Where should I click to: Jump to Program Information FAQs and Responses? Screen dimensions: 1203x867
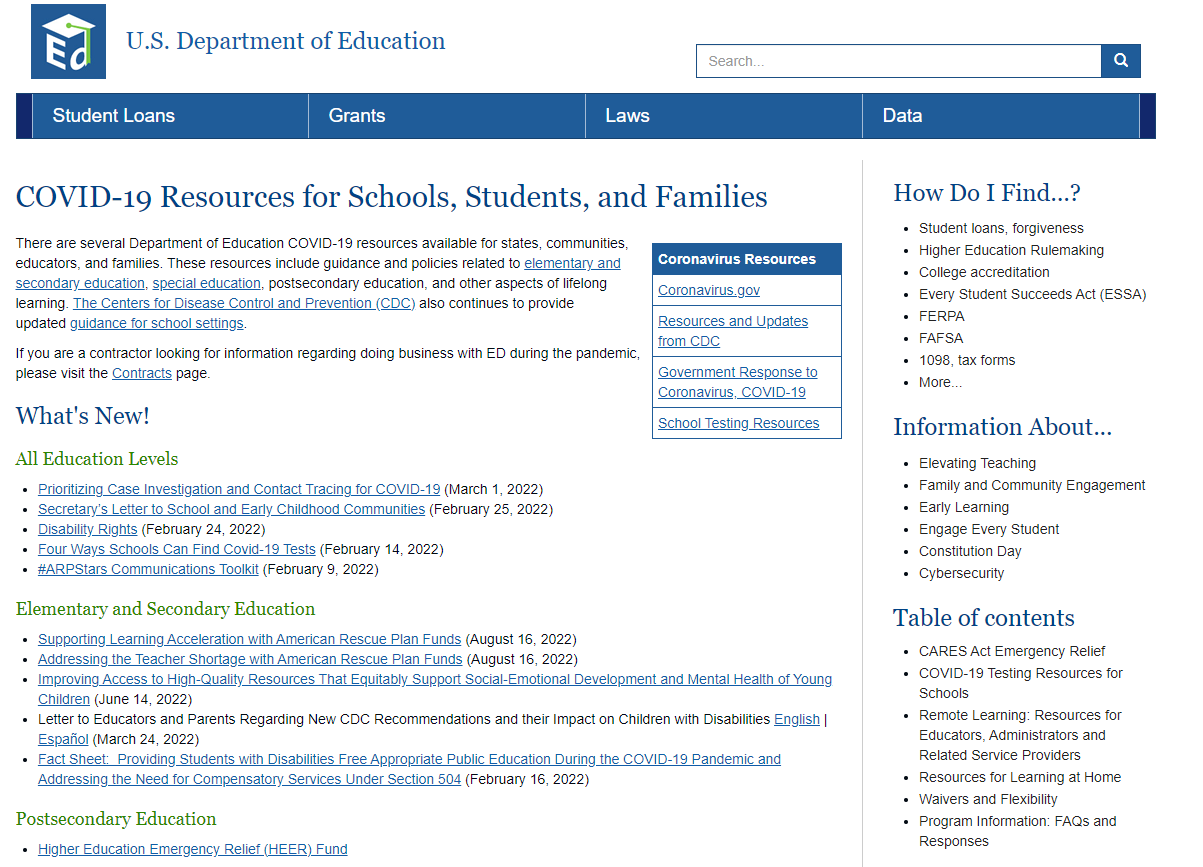1018,831
